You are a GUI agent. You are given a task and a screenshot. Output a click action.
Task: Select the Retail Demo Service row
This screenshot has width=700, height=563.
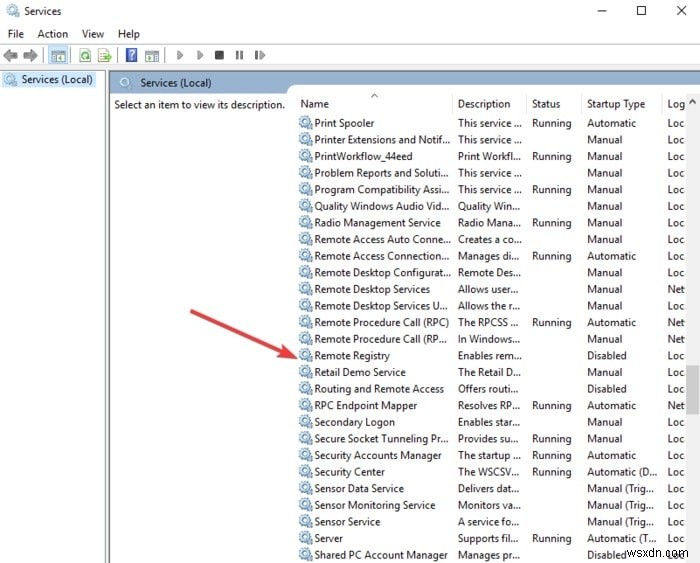tap(360, 372)
